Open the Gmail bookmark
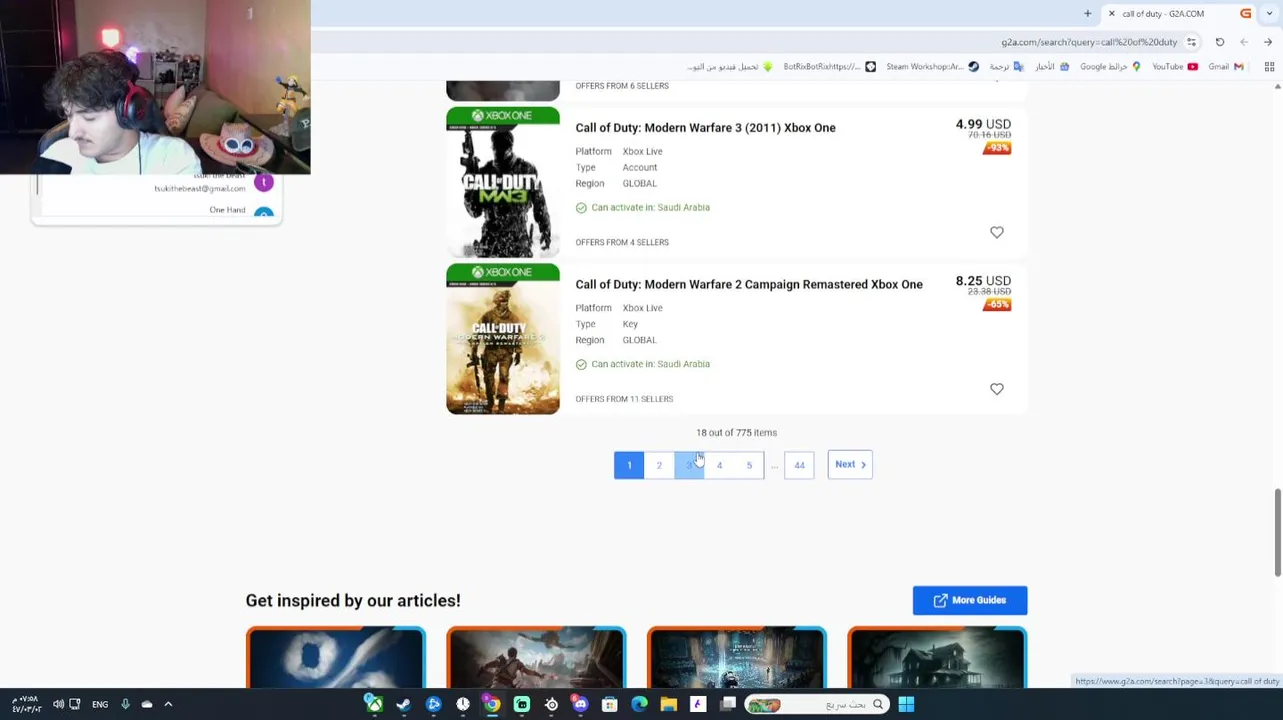This screenshot has width=1283, height=720. (1225, 67)
